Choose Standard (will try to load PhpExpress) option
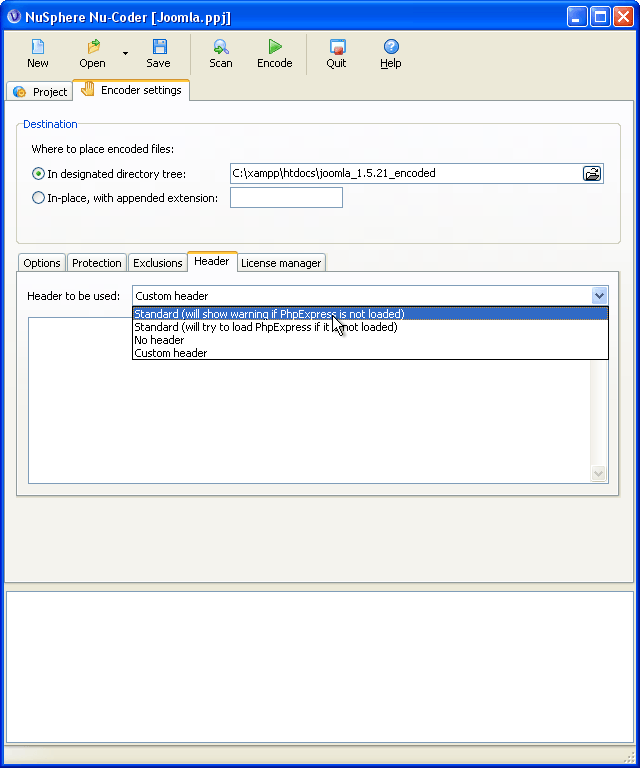640x768 pixels. (x=370, y=327)
